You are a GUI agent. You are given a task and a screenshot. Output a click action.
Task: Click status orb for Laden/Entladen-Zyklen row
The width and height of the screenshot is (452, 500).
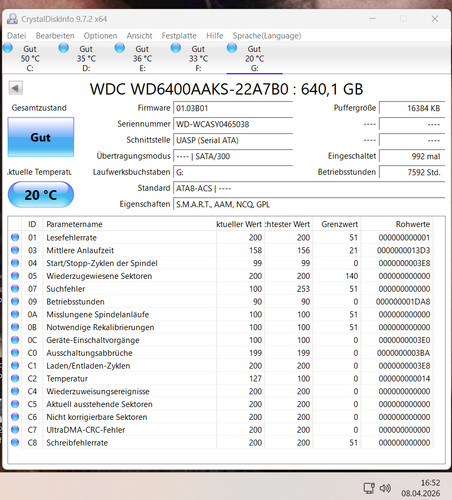tap(15, 365)
